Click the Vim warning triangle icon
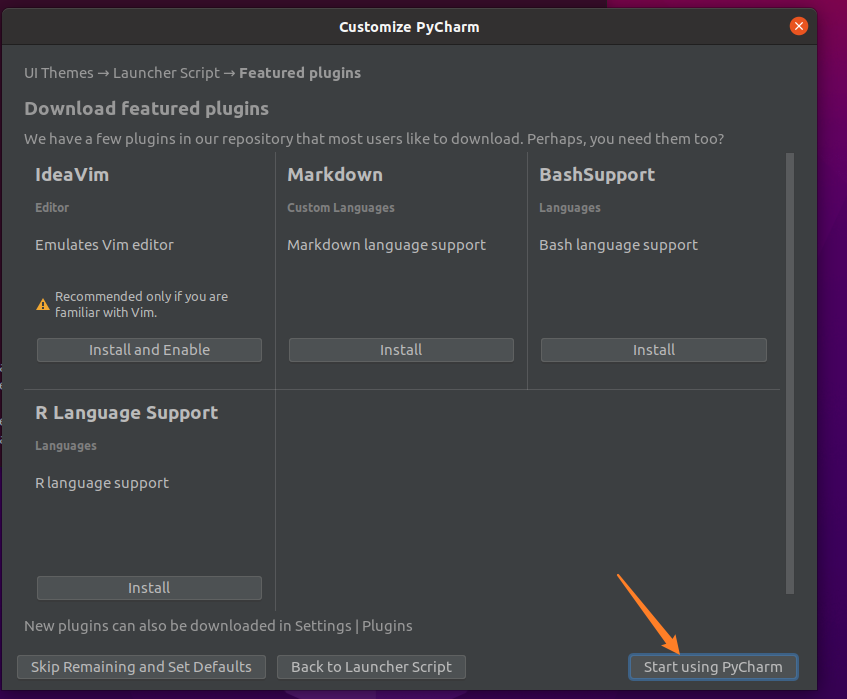Viewport: 847px width, 699px height. click(43, 304)
